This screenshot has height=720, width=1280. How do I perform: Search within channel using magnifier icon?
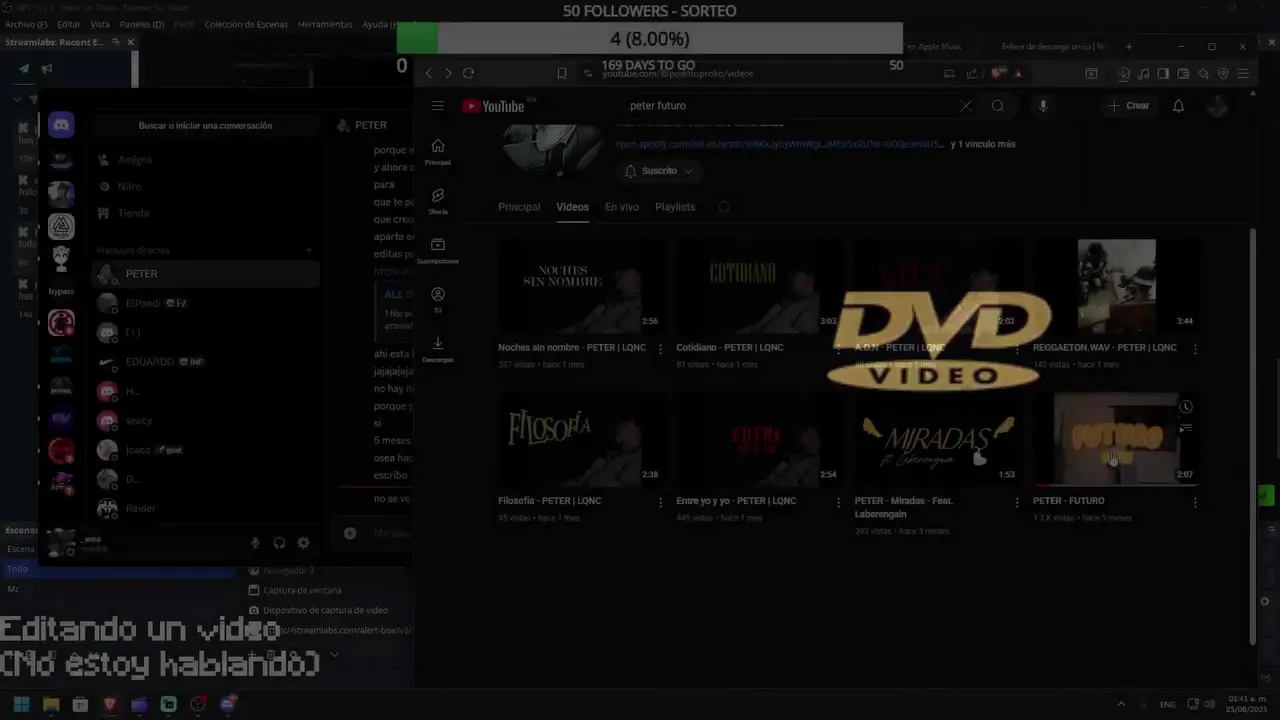coord(724,207)
